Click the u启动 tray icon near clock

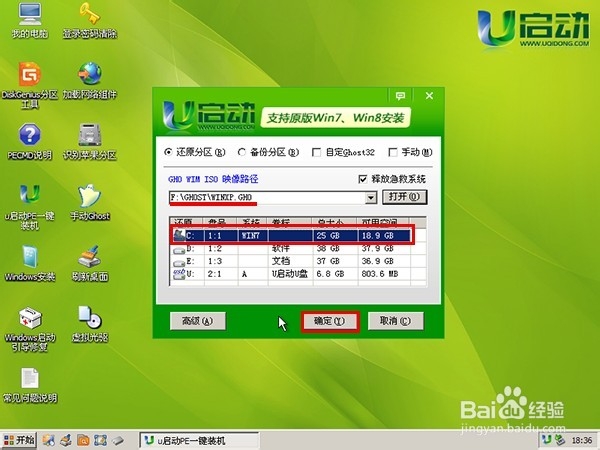pos(547,440)
